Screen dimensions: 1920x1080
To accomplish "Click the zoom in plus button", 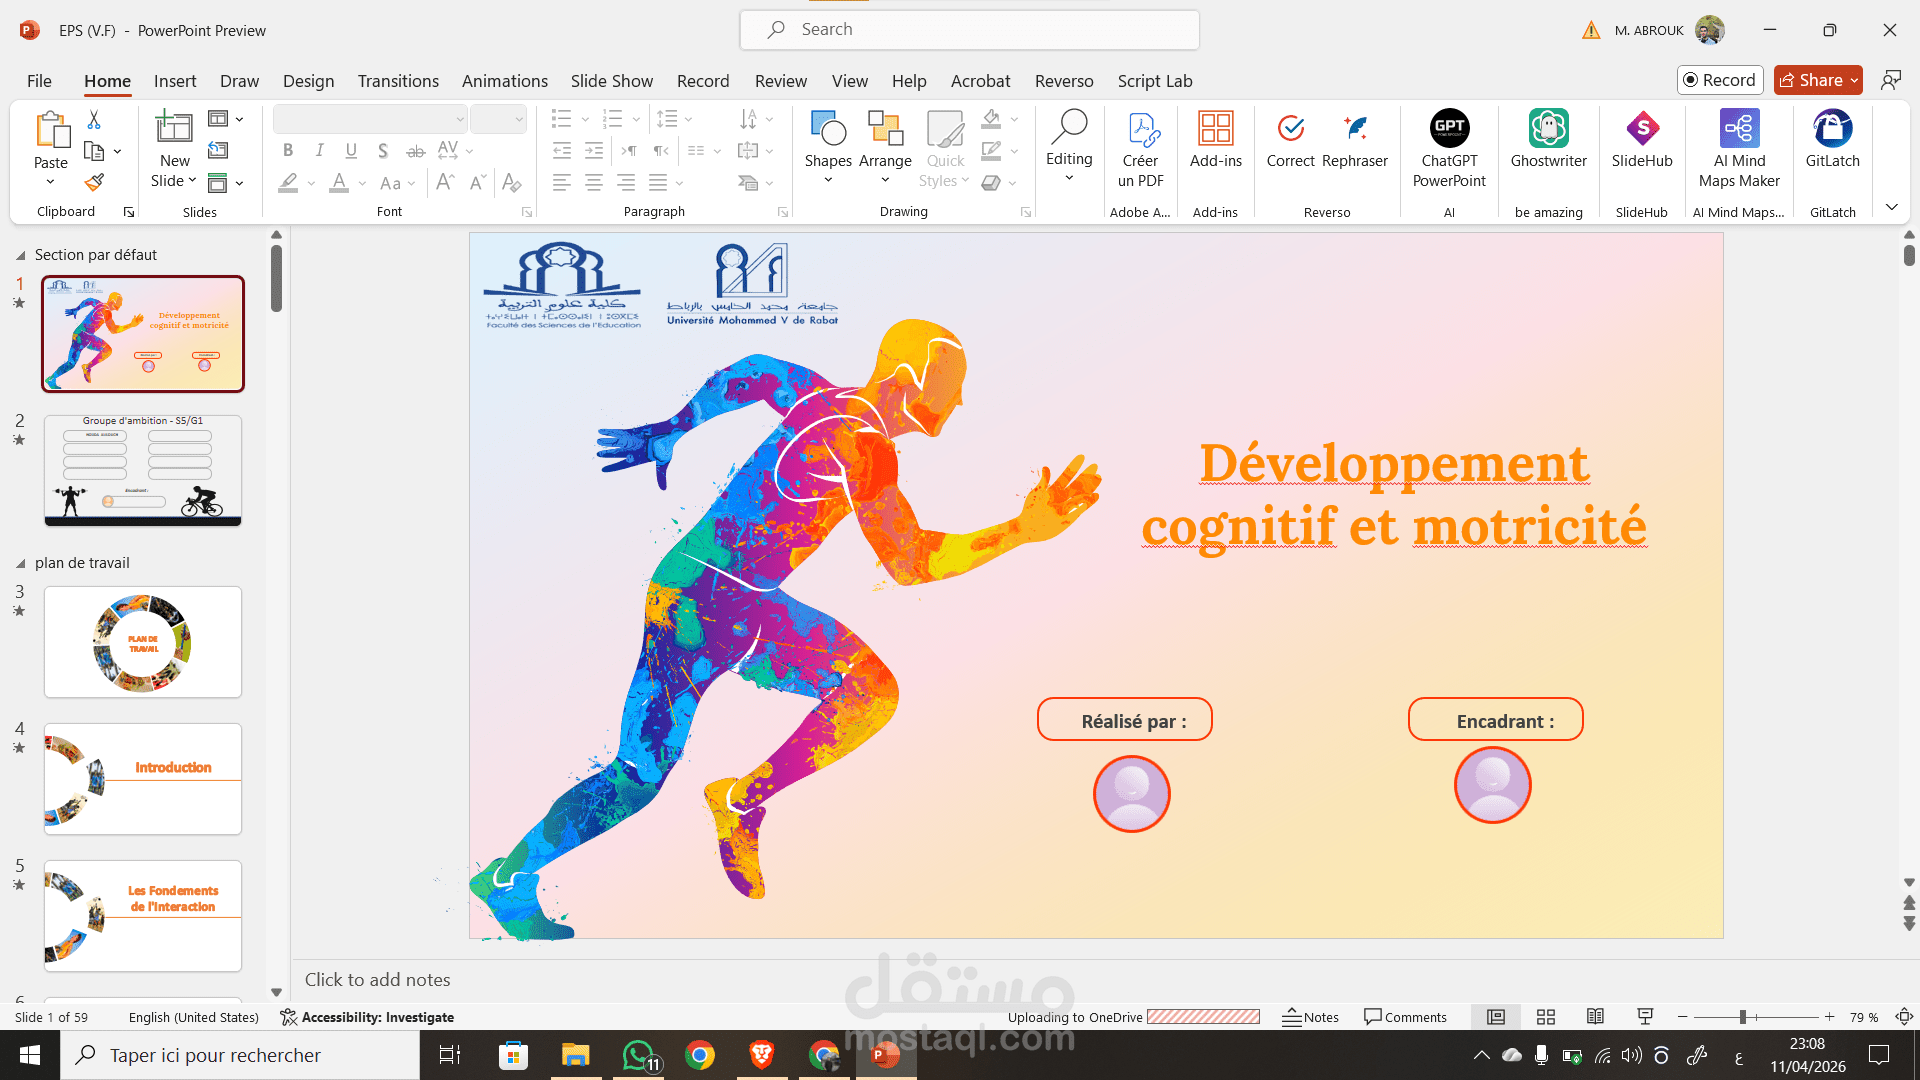I will pos(1829,1017).
